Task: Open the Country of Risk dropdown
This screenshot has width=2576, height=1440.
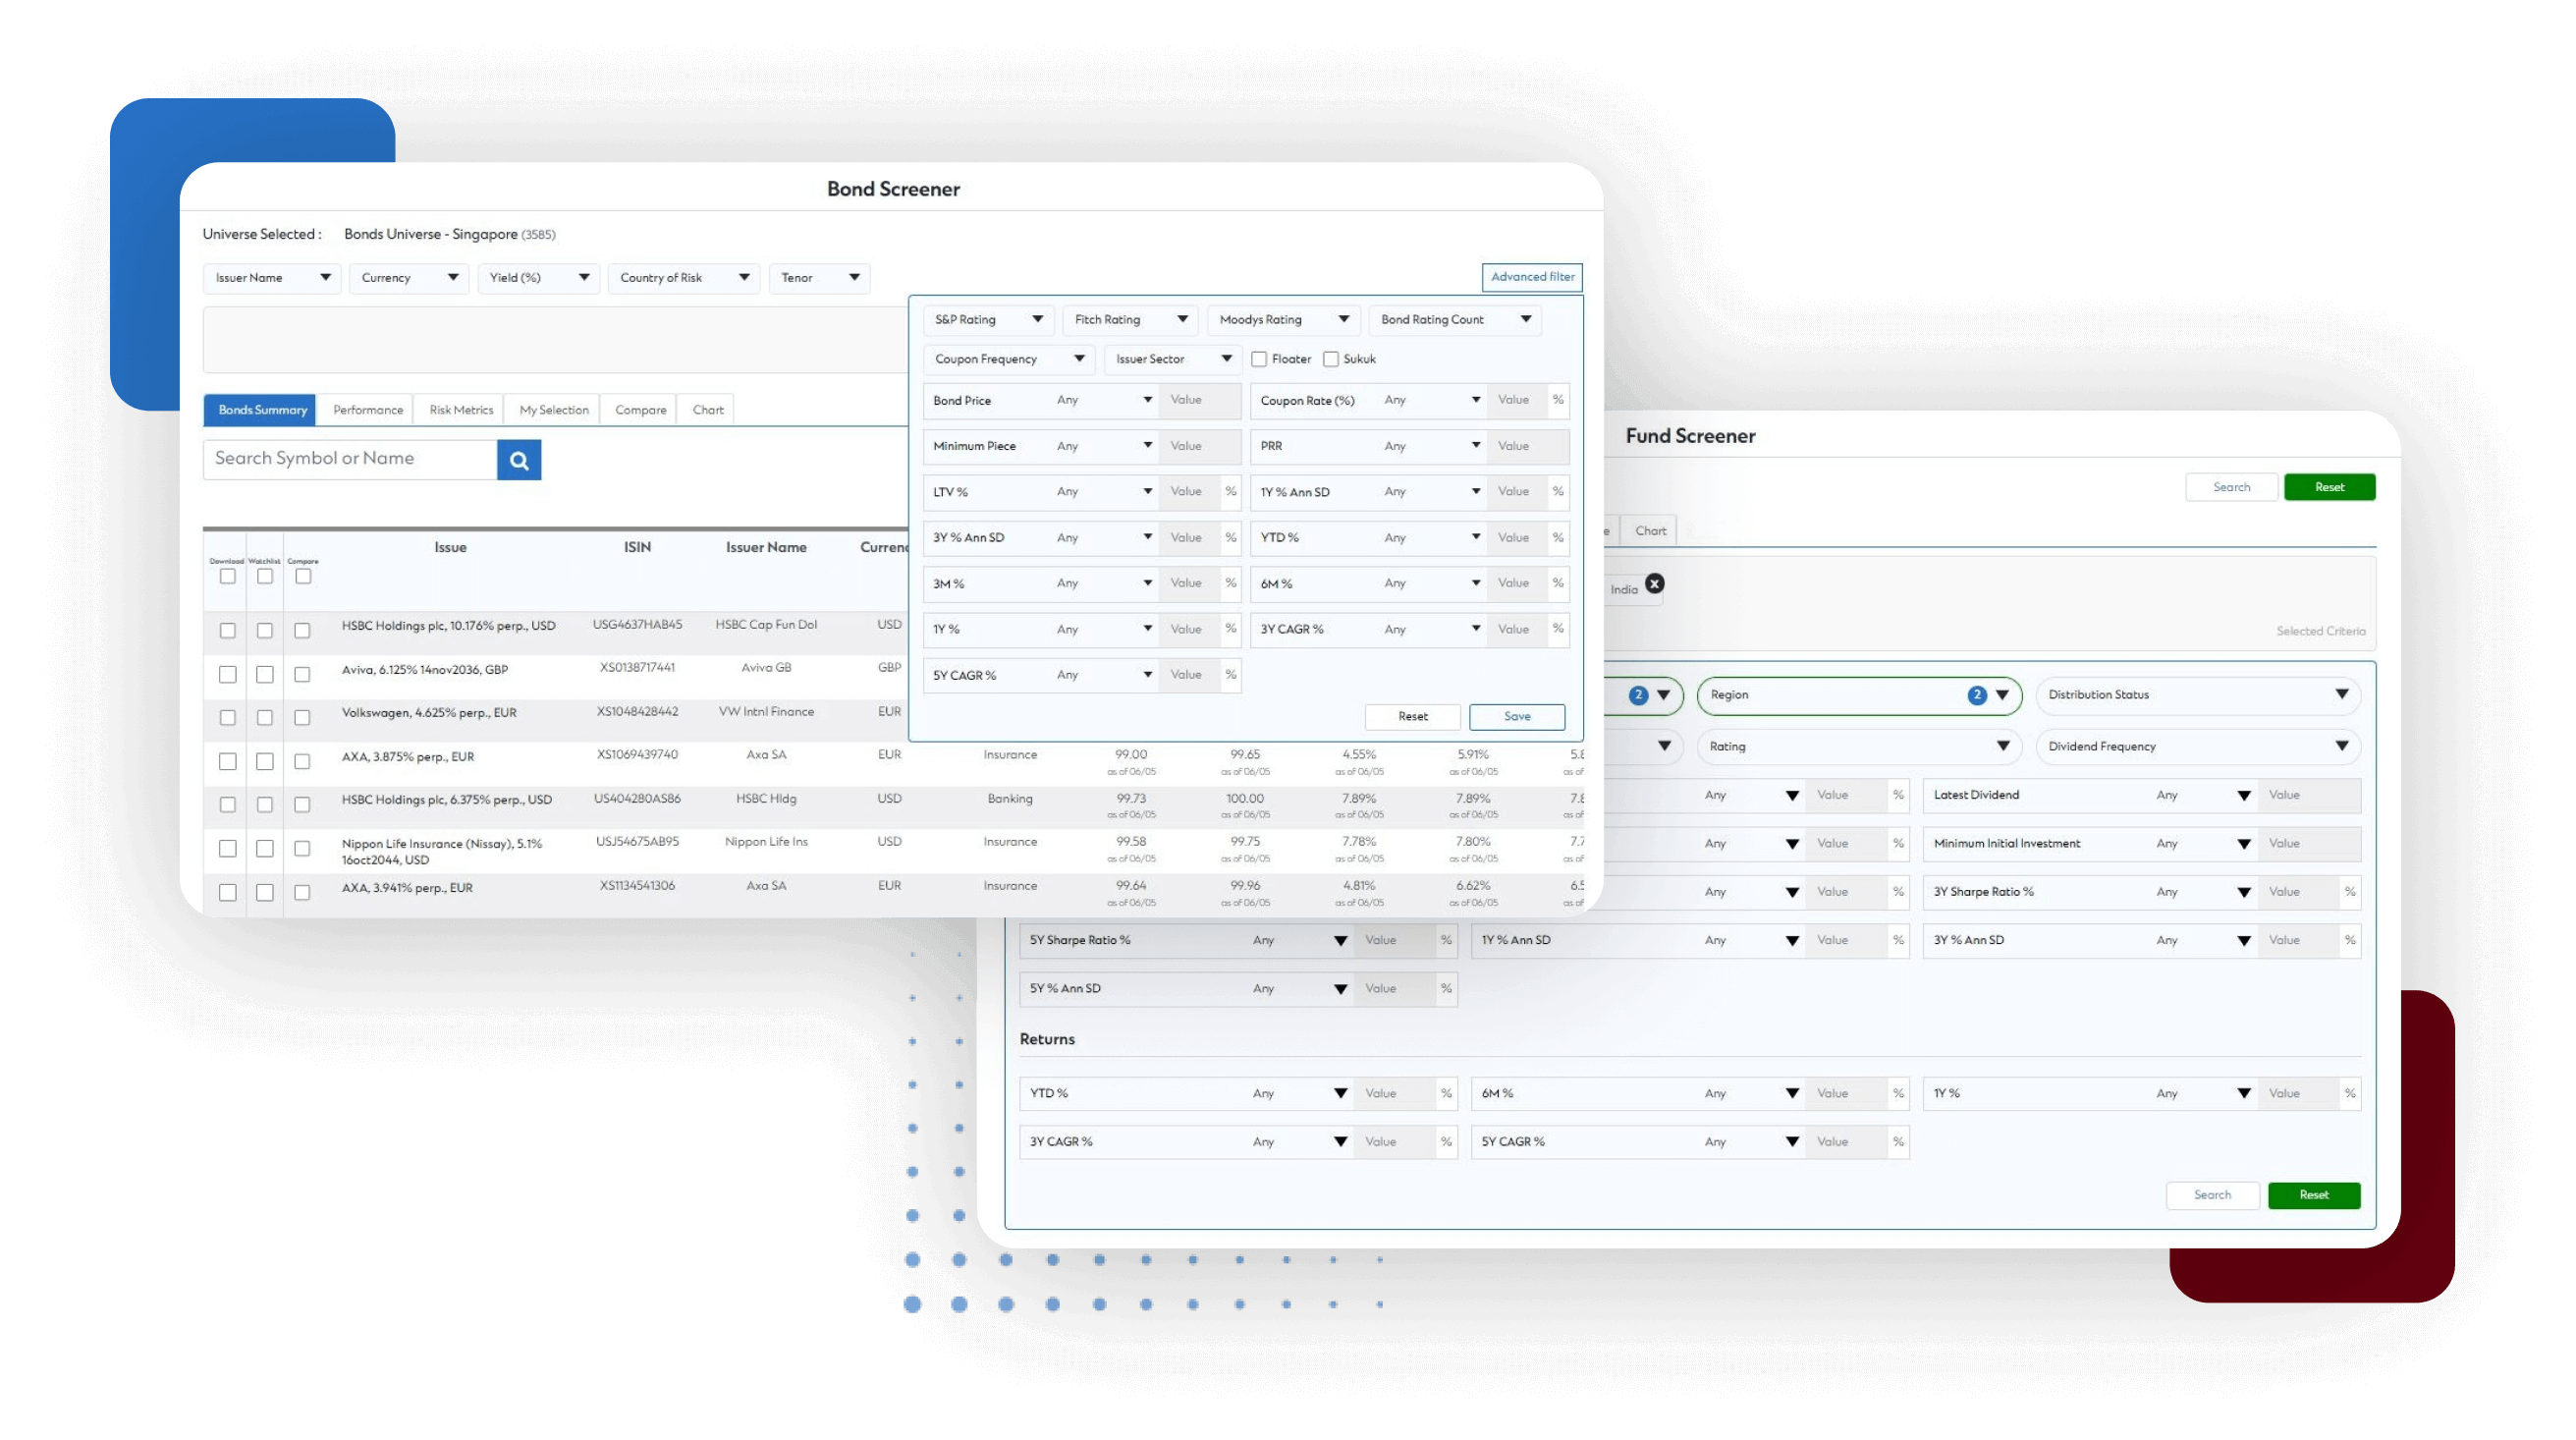Action: pos(684,278)
